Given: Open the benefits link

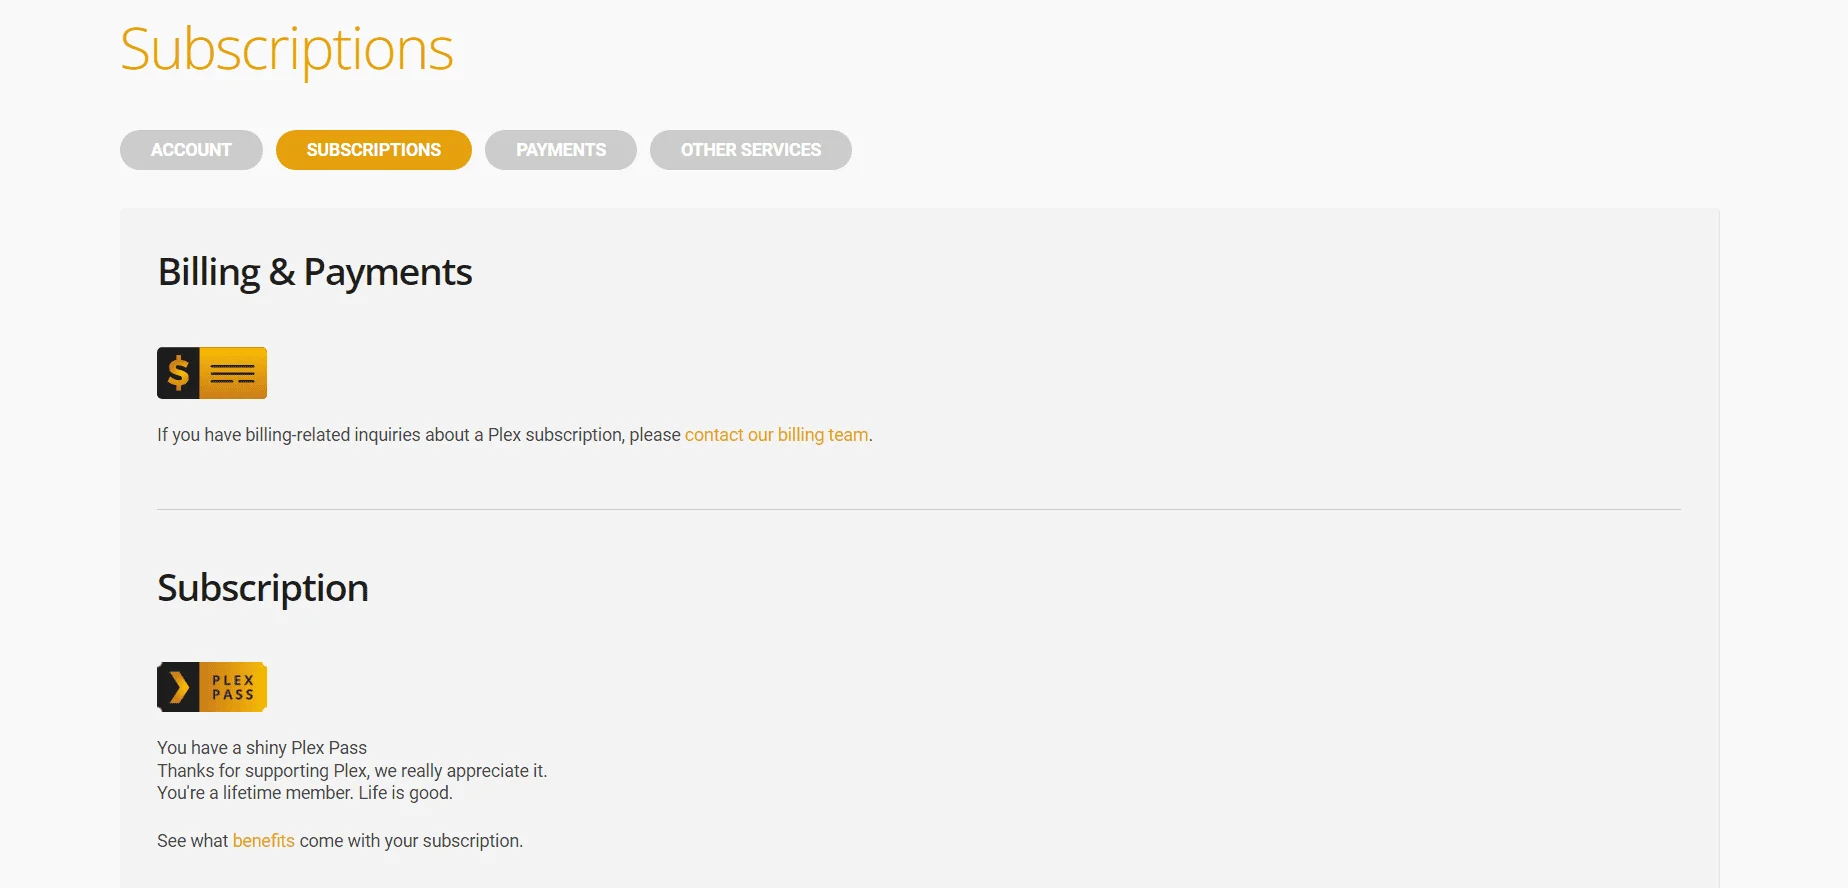Looking at the screenshot, I should pos(264,841).
